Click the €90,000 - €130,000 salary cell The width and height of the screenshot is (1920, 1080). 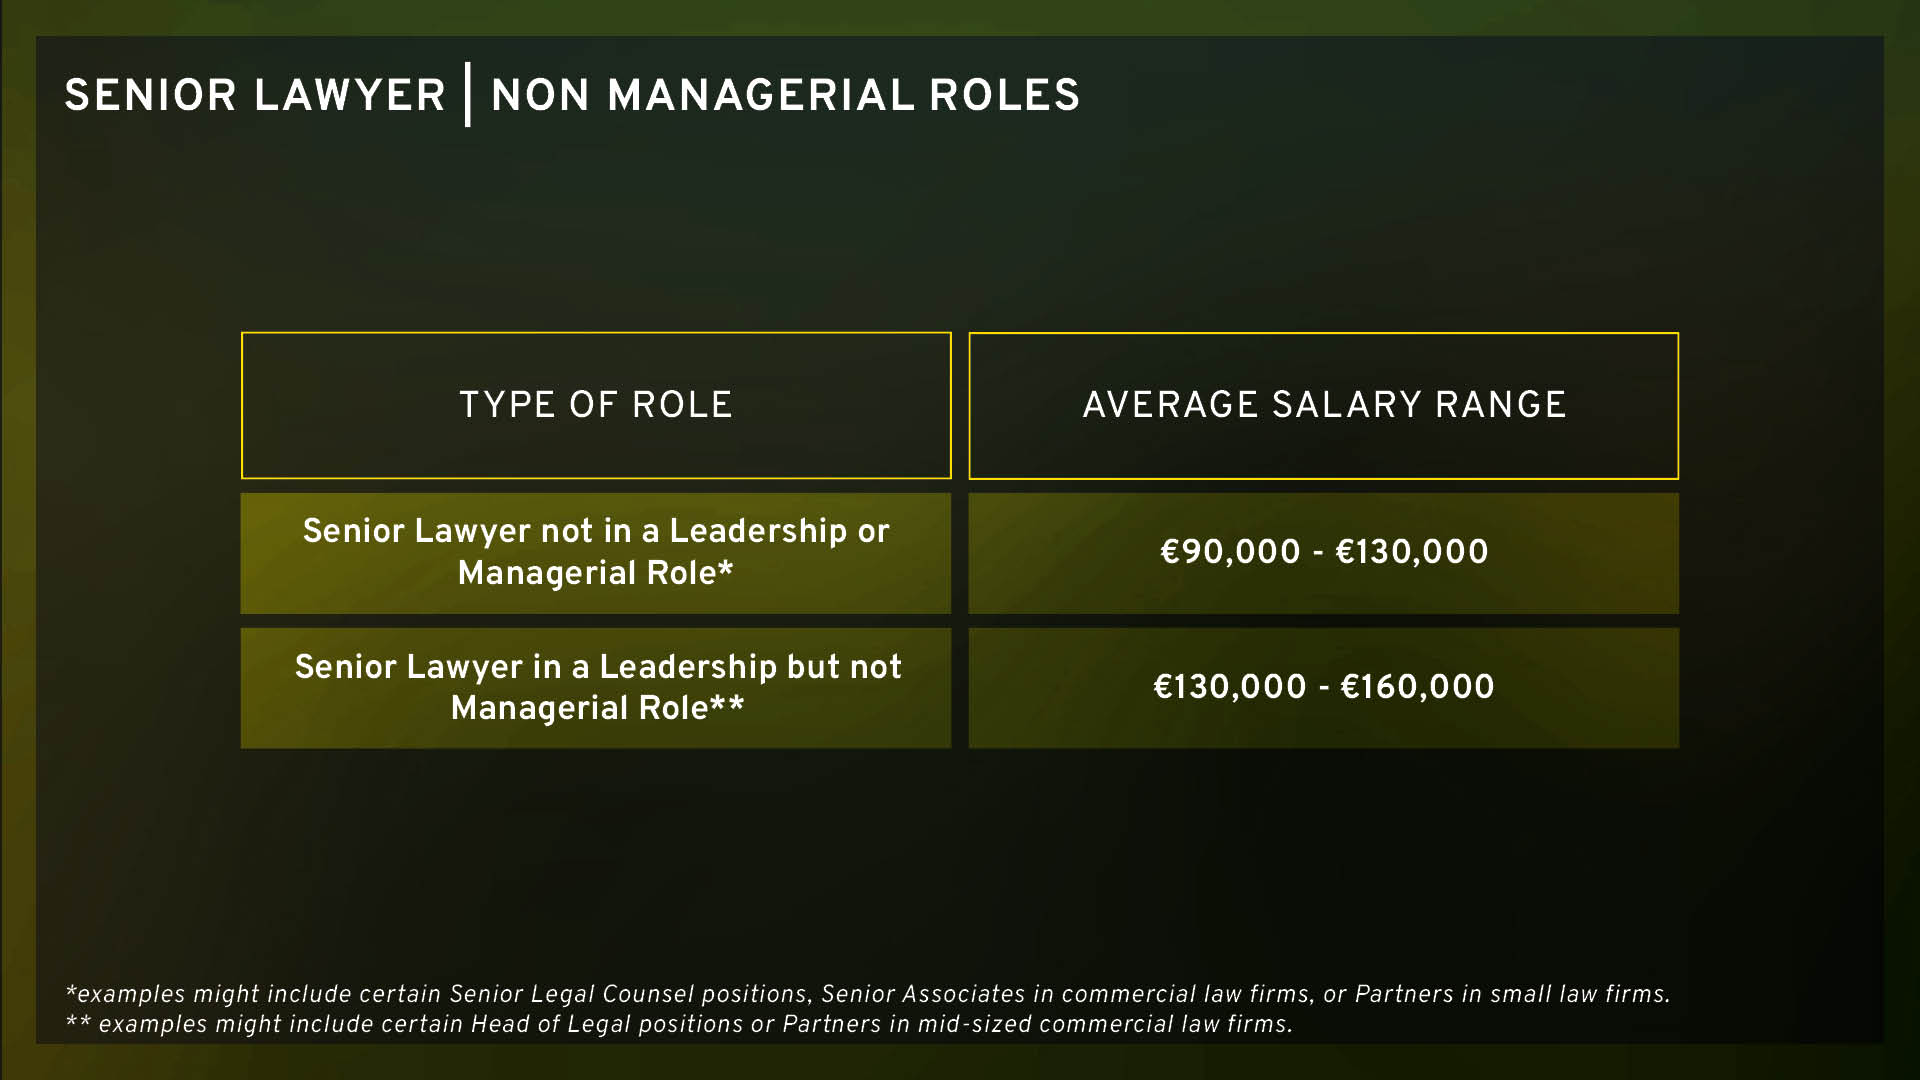tap(1323, 553)
